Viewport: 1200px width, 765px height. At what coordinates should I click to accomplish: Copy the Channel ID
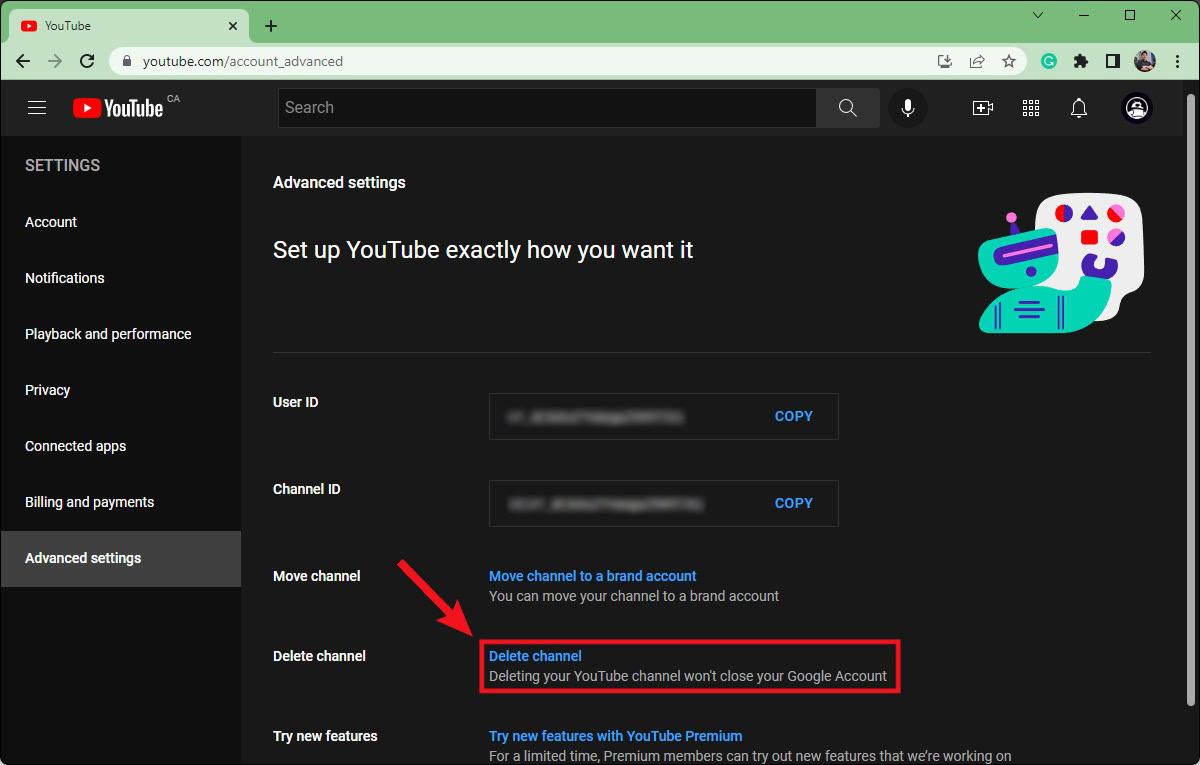tap(793, 503)
